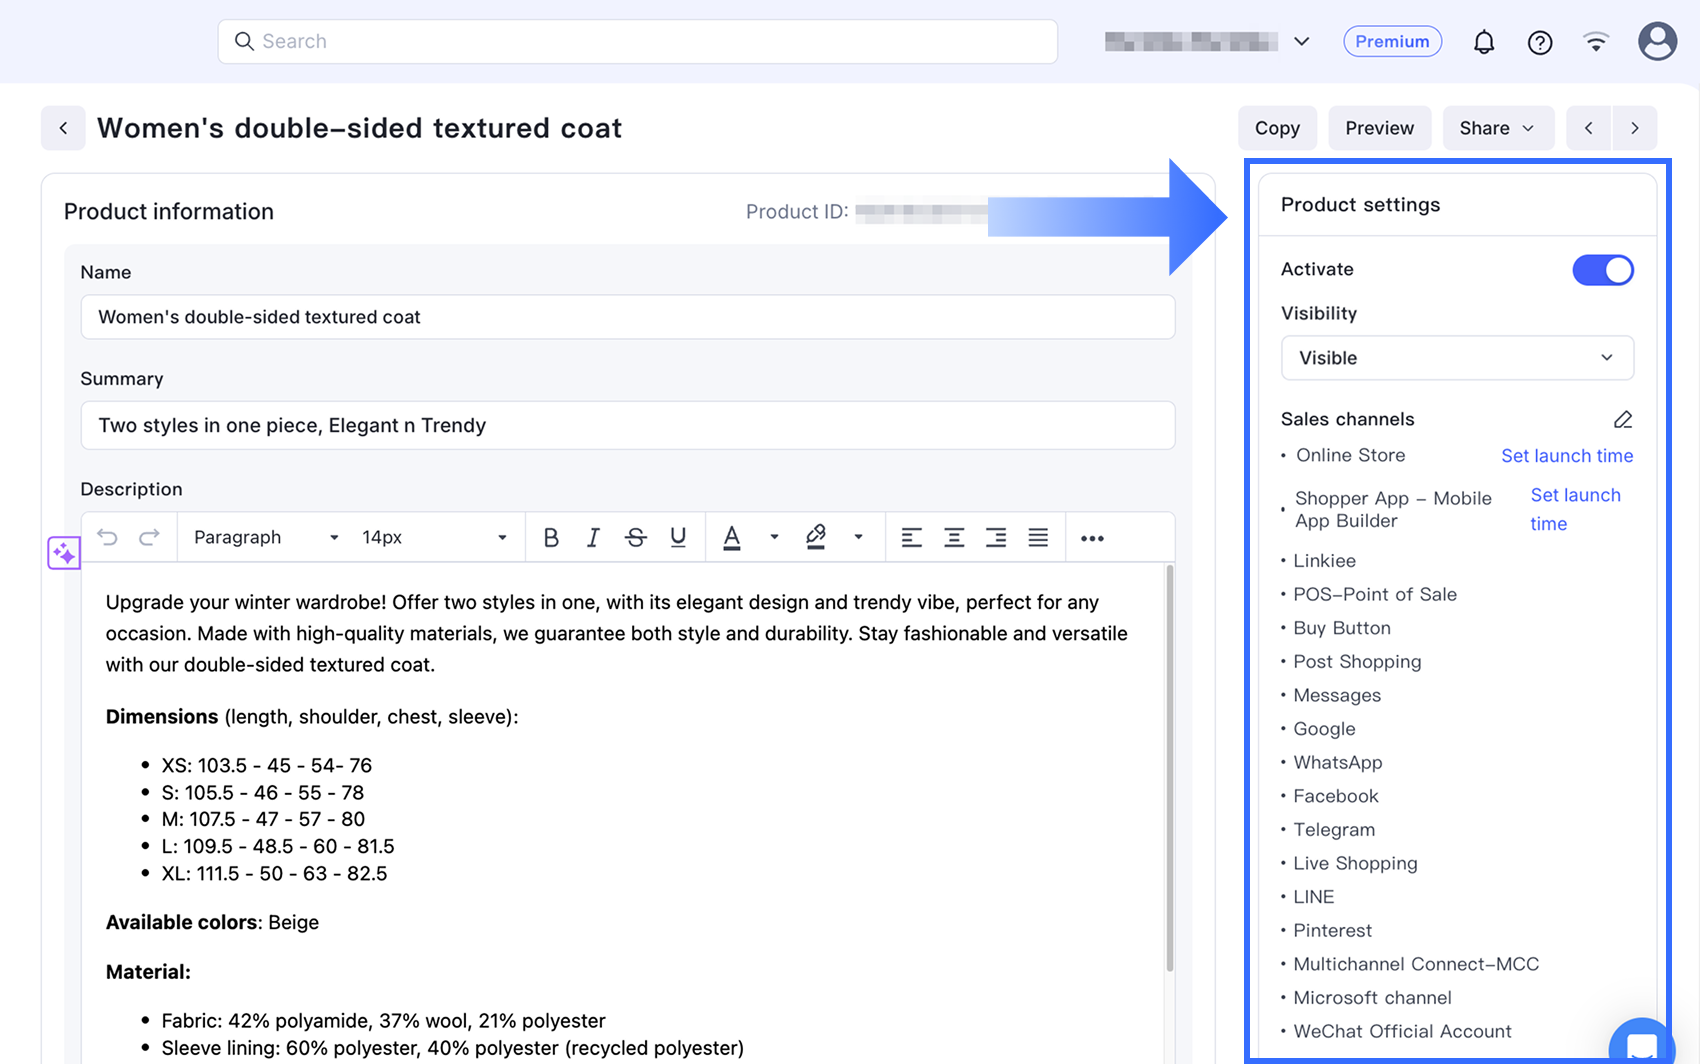Expand the font color options arrow
1700x1064 pixels.
(774, 538)
